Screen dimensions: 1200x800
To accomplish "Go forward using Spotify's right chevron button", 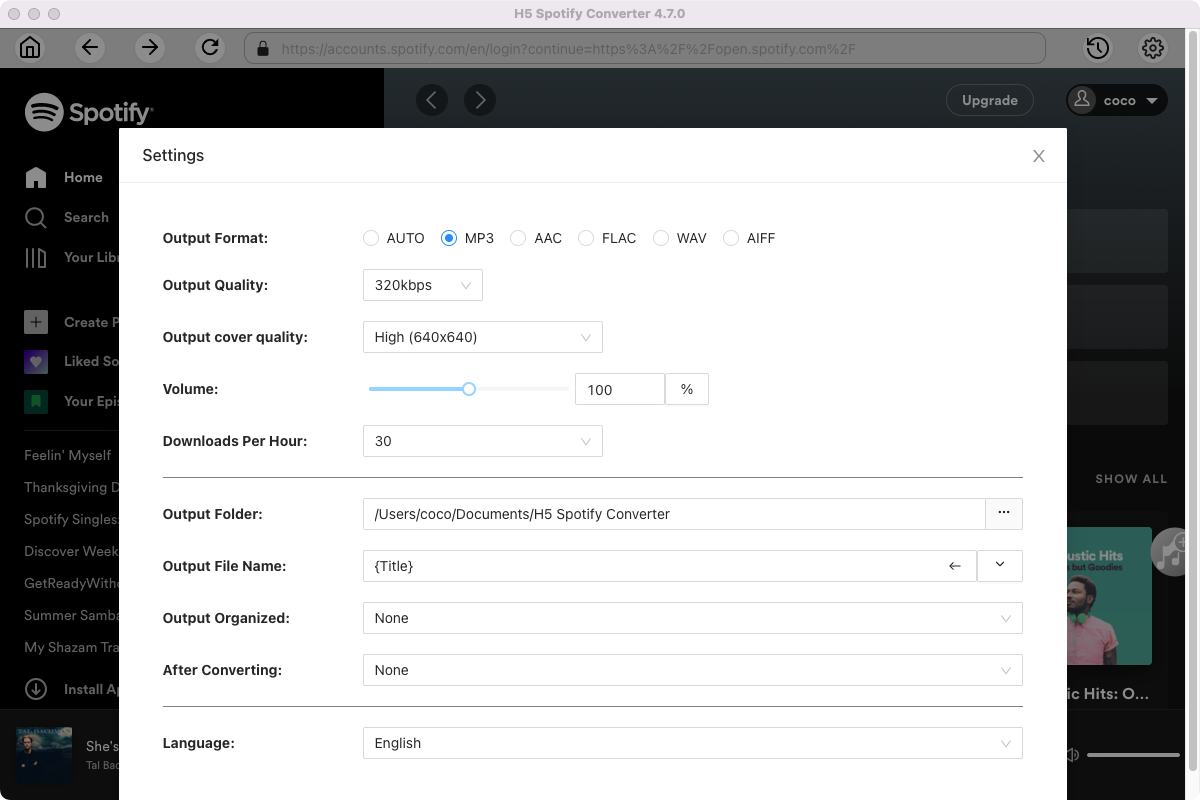I will pyautogui.click(x=480, y=100).
